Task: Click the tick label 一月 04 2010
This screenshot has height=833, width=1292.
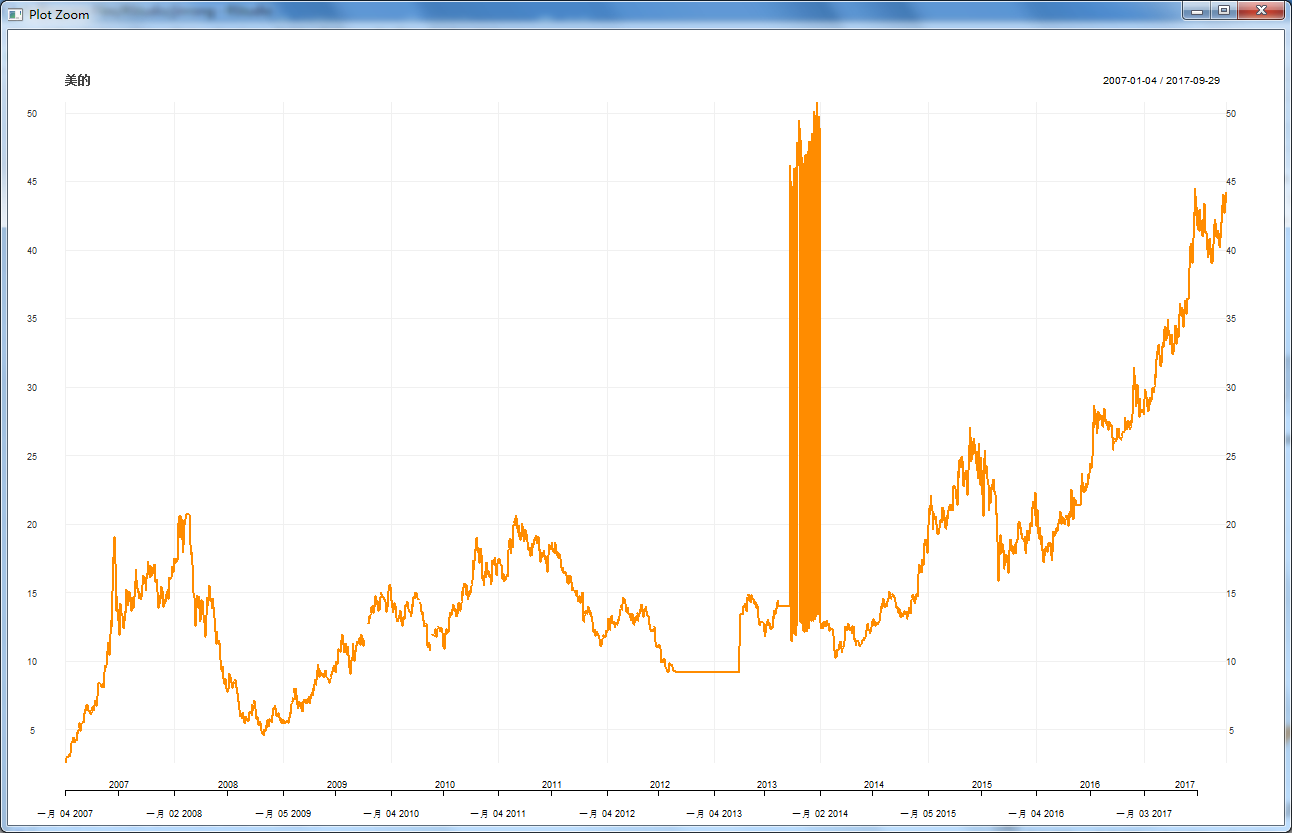Action: 391,814
